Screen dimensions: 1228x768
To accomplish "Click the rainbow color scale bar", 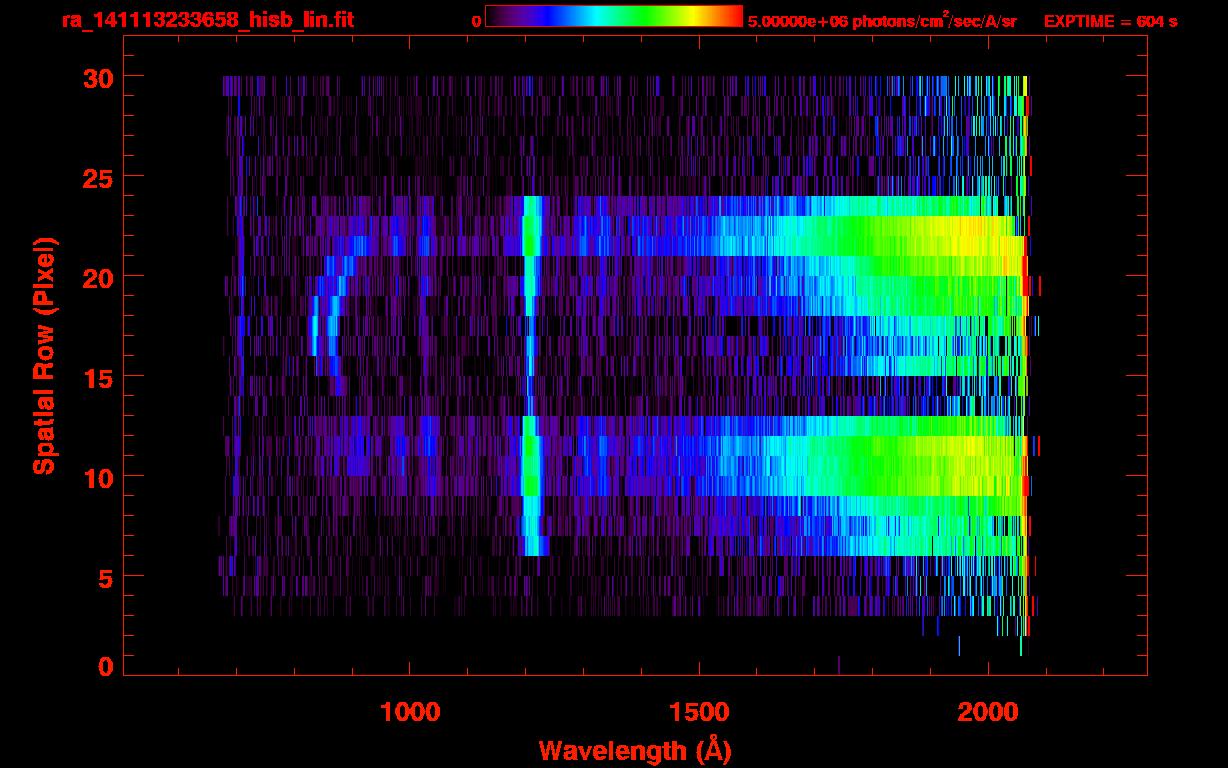I will [x=614, y=17].
